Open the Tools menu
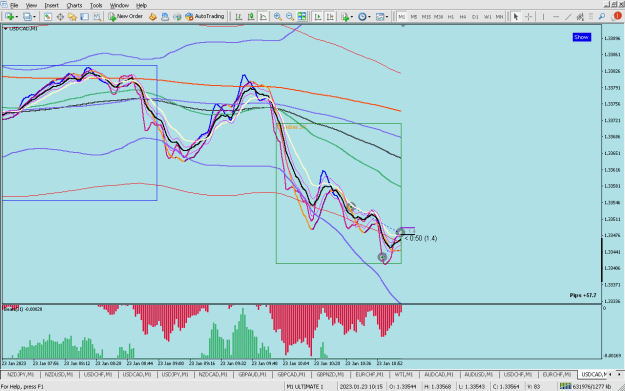The width and height of the screenshot is (625, 391). point(96,5)
